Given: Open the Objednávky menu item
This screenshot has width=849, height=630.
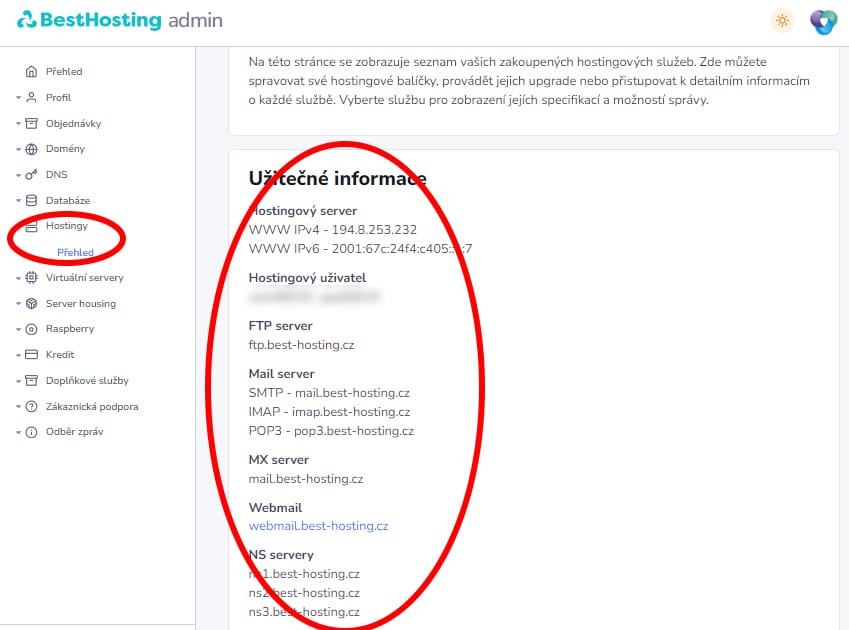Looking at the screenshot, I should pyautogui.click(x=74, y=123).
